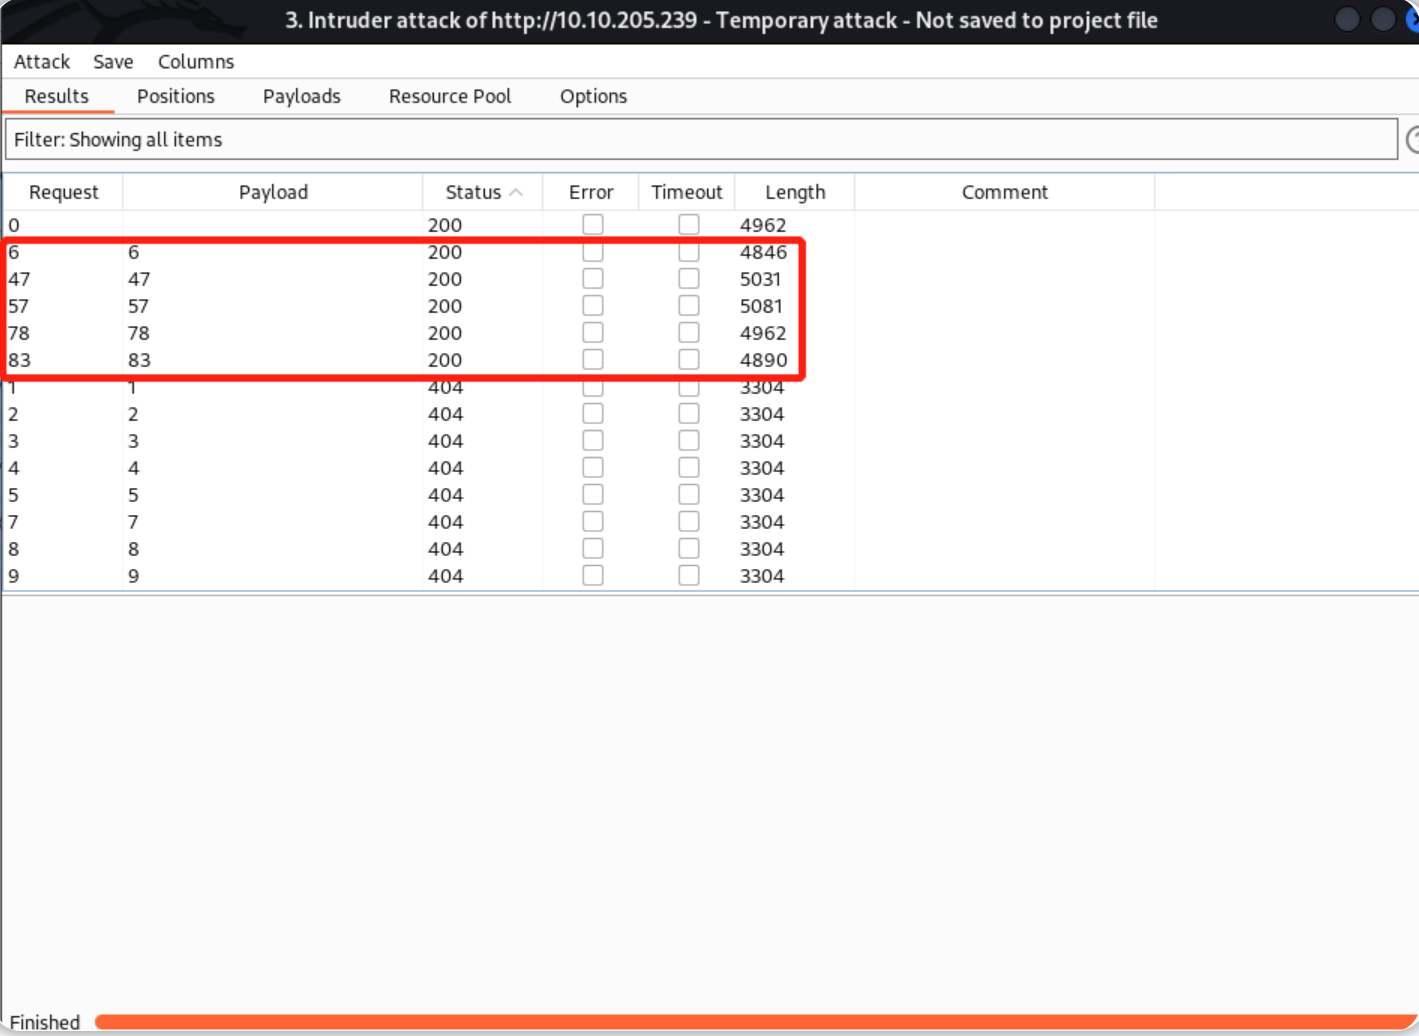Select the length value 4846
Screen dimensions: 1419x1036
763,252
